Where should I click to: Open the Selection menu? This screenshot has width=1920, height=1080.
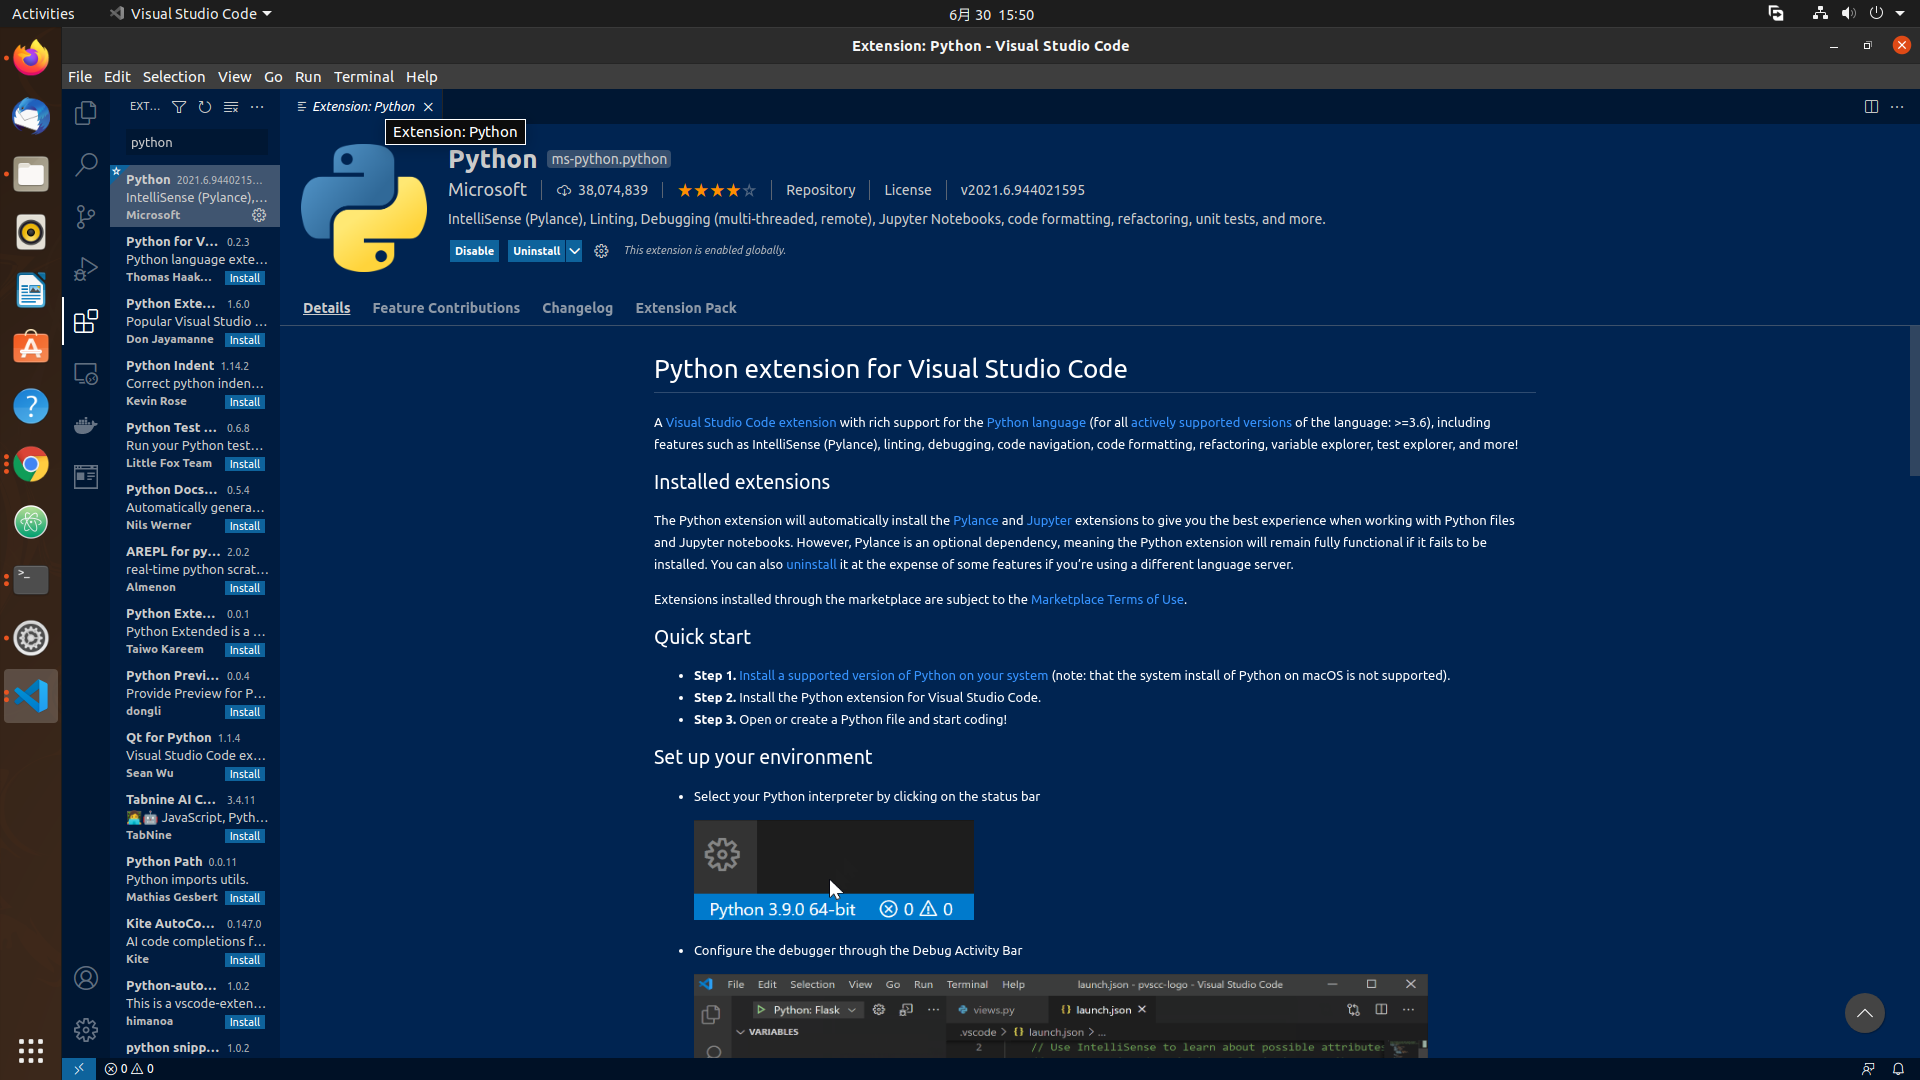click(x=174, y=77)
